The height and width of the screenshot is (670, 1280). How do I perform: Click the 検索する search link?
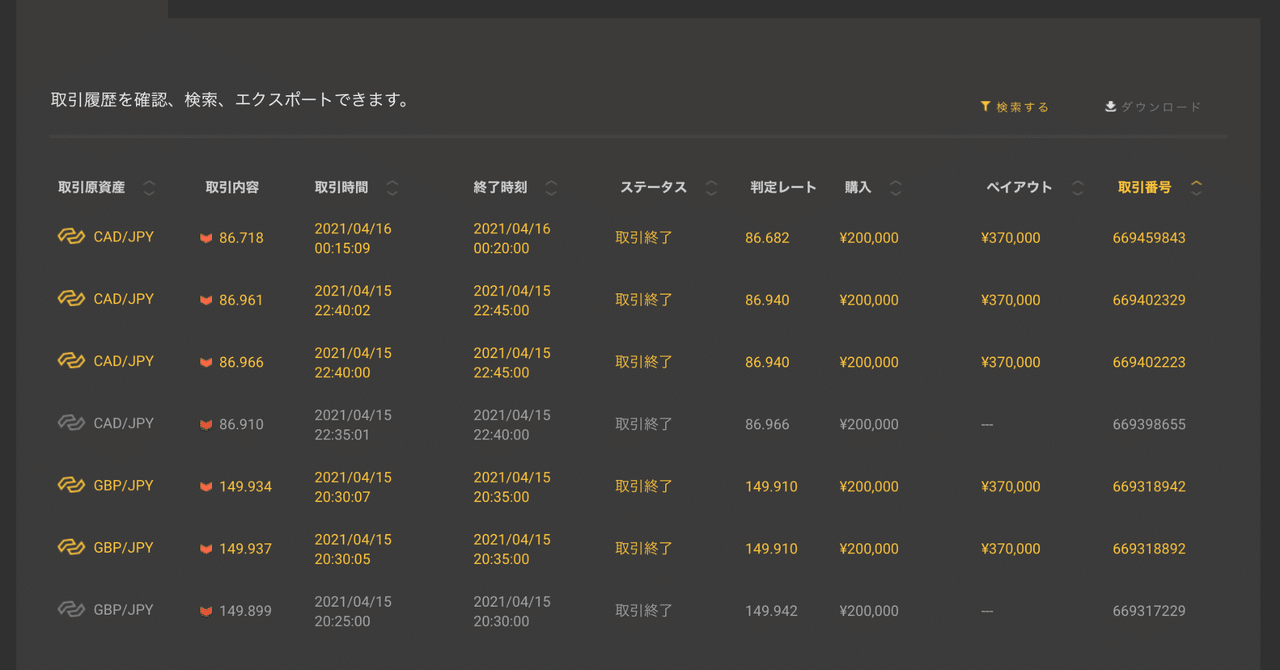[x=1021, y=106]
